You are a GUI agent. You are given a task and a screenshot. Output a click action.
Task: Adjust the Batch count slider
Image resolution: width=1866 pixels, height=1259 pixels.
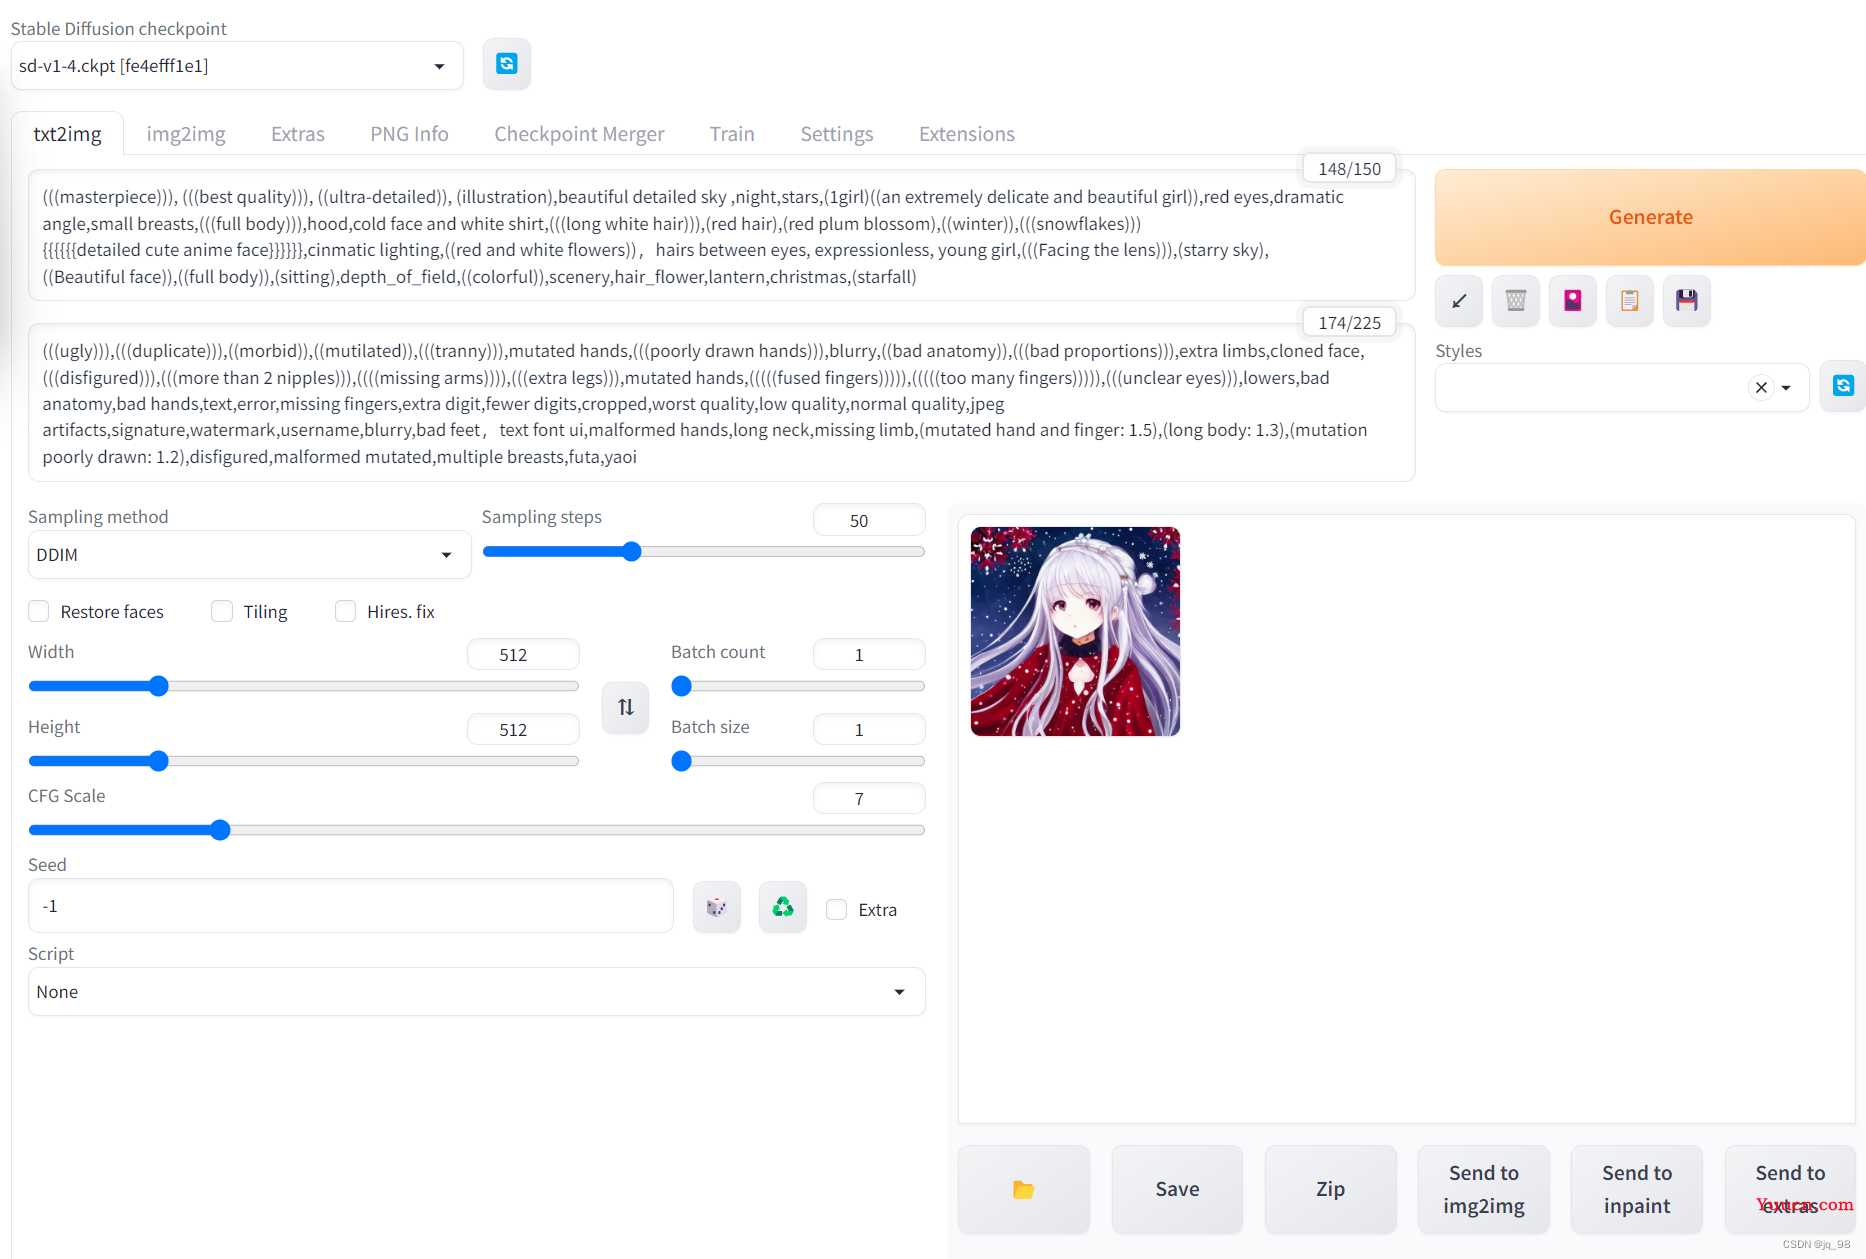pos(798,686)
